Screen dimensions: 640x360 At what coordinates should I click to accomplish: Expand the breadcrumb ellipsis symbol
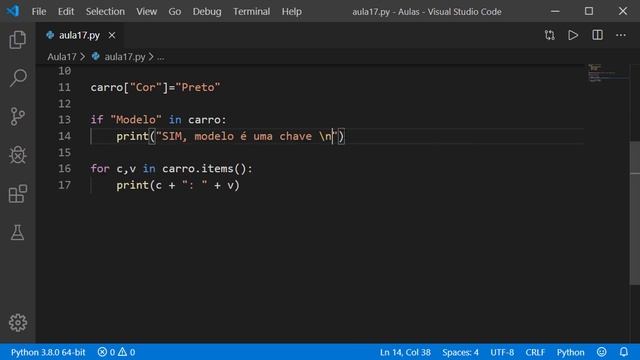coord(161,57)
